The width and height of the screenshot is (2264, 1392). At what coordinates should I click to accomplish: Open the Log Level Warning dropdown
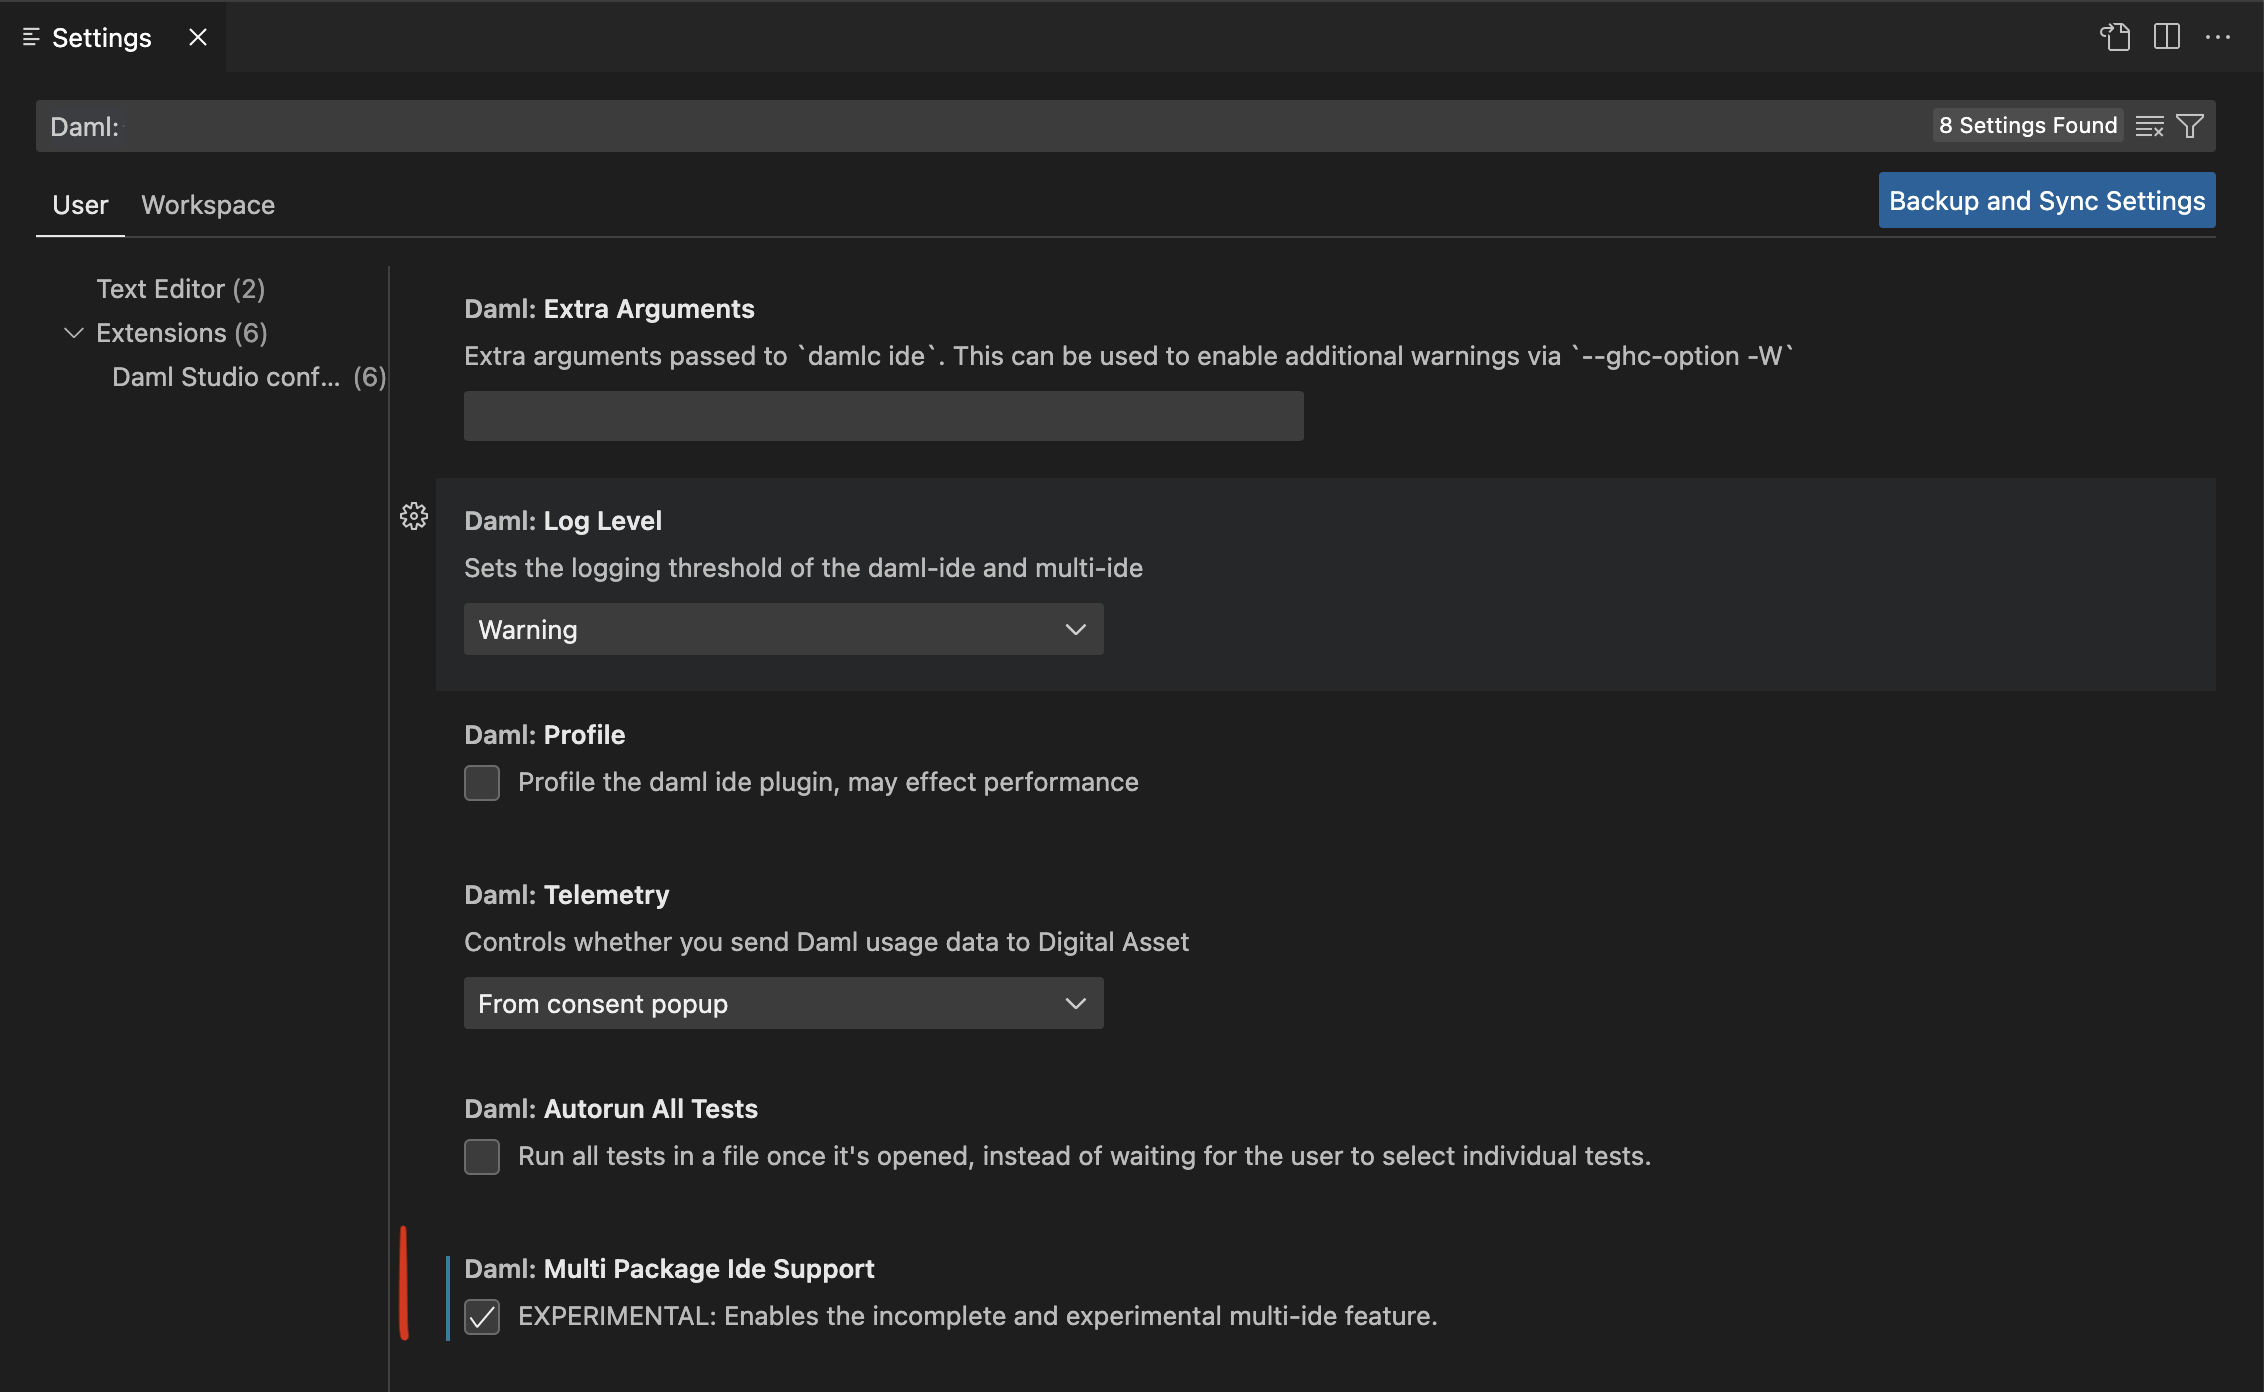784,629
